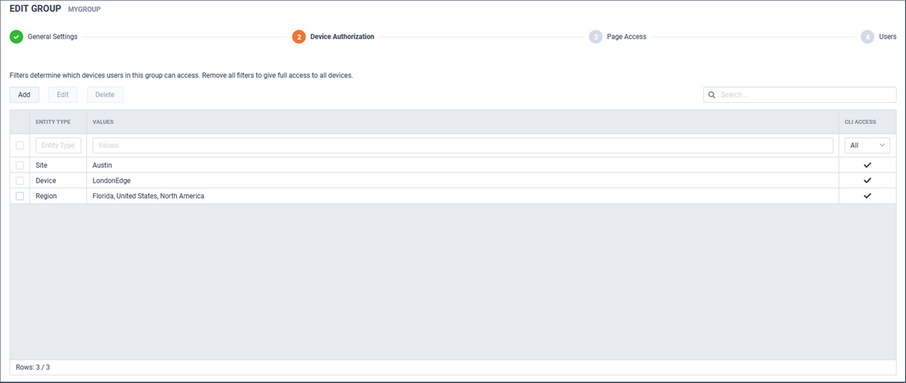906x383 pixels.
Task: Click the magnifier icon in search box
Action: (712, 95)
